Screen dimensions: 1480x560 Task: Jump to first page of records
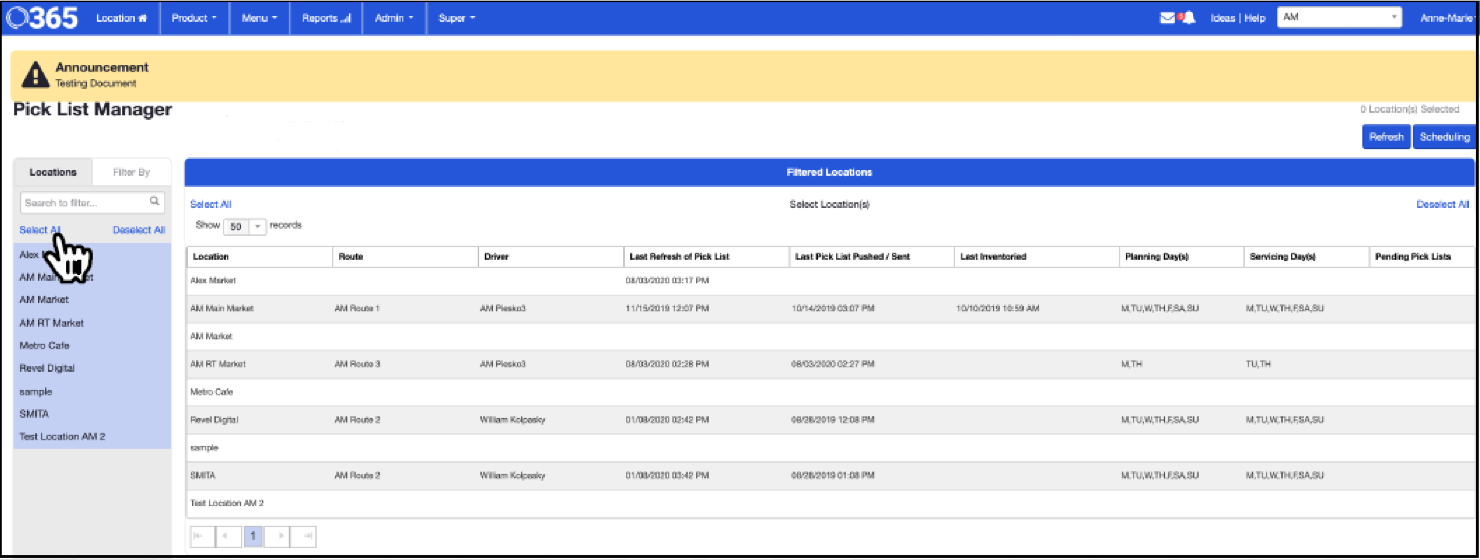[199, 537]
